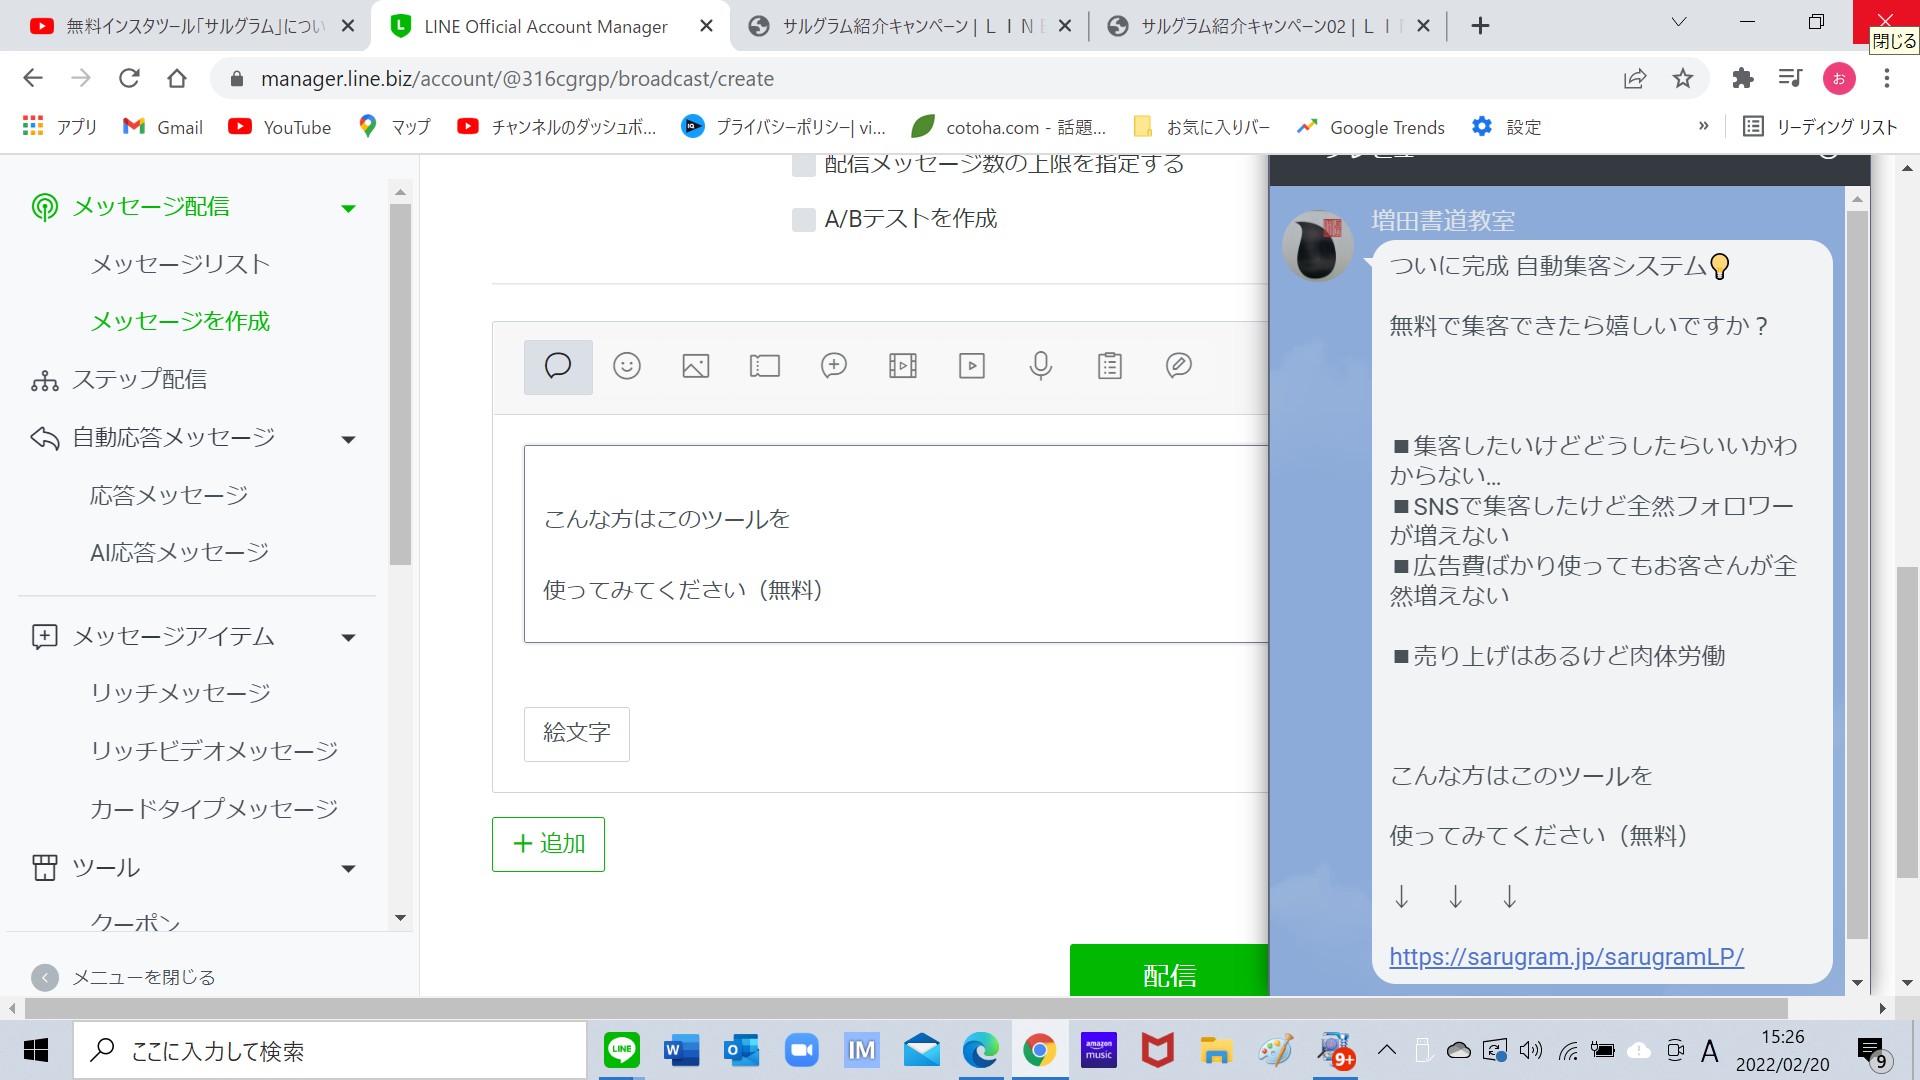
Task: Open リッチメッセージ in sidebar
Action: 180,693
